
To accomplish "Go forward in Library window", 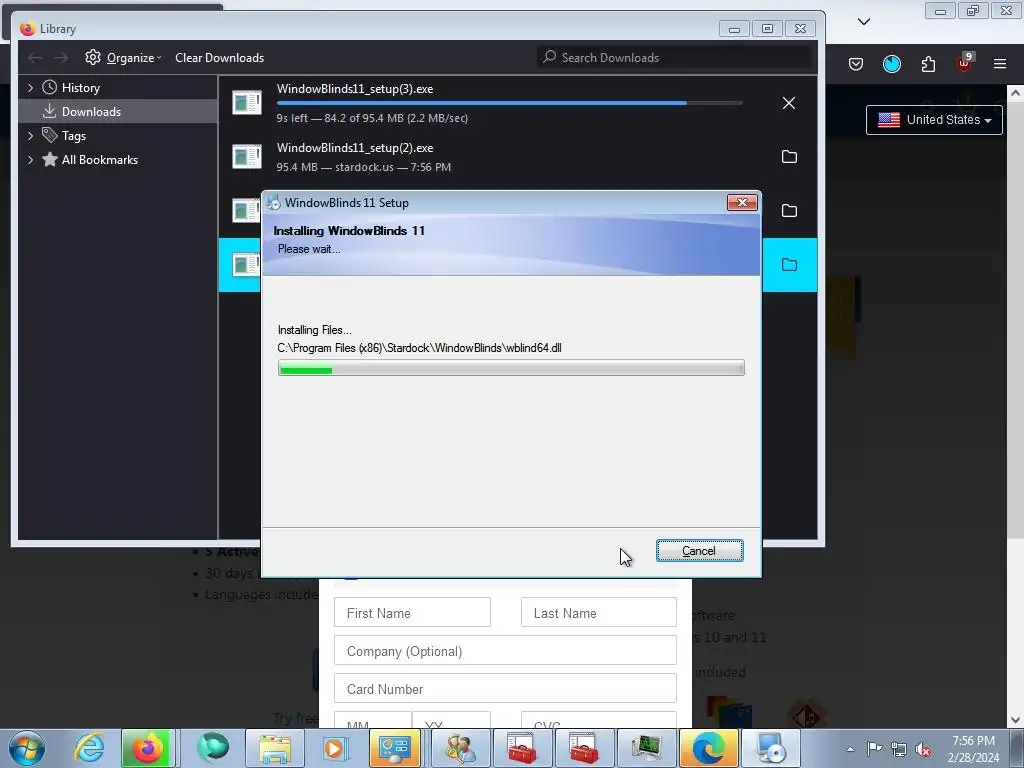I will [61, 58].
